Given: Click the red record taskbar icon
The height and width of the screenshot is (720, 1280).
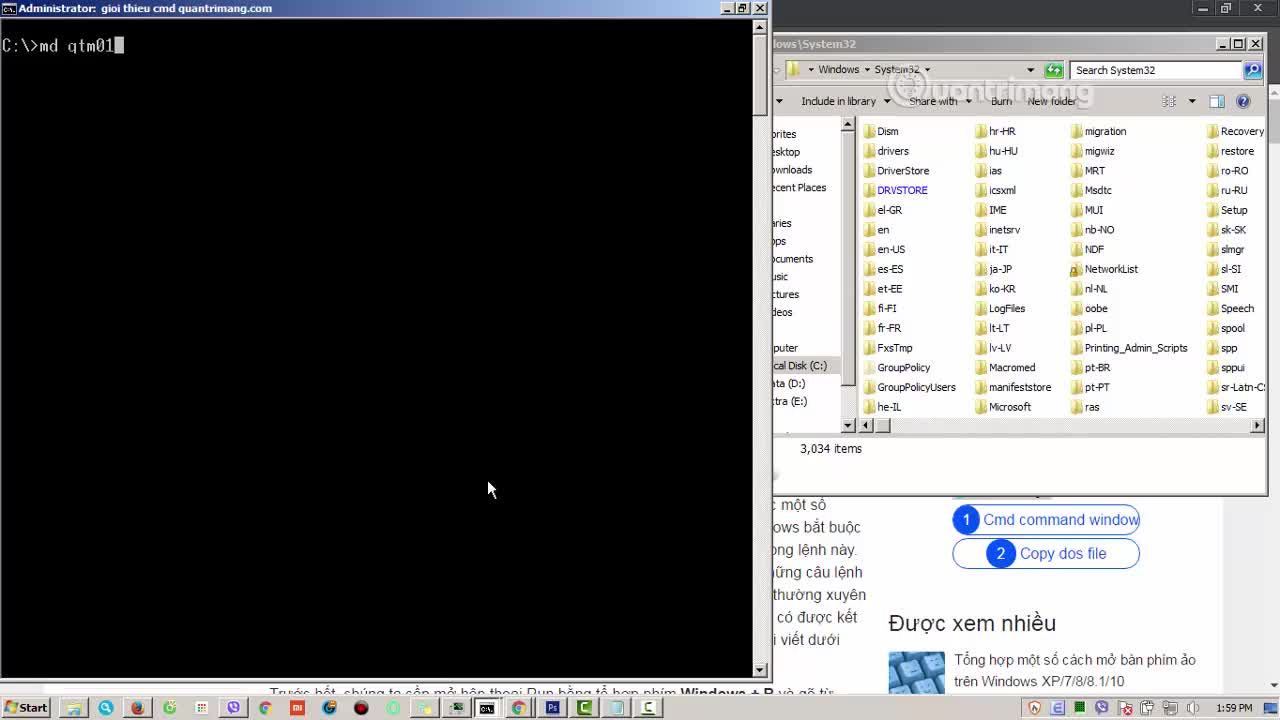Looking at the screenshot, I should (361, 708).
